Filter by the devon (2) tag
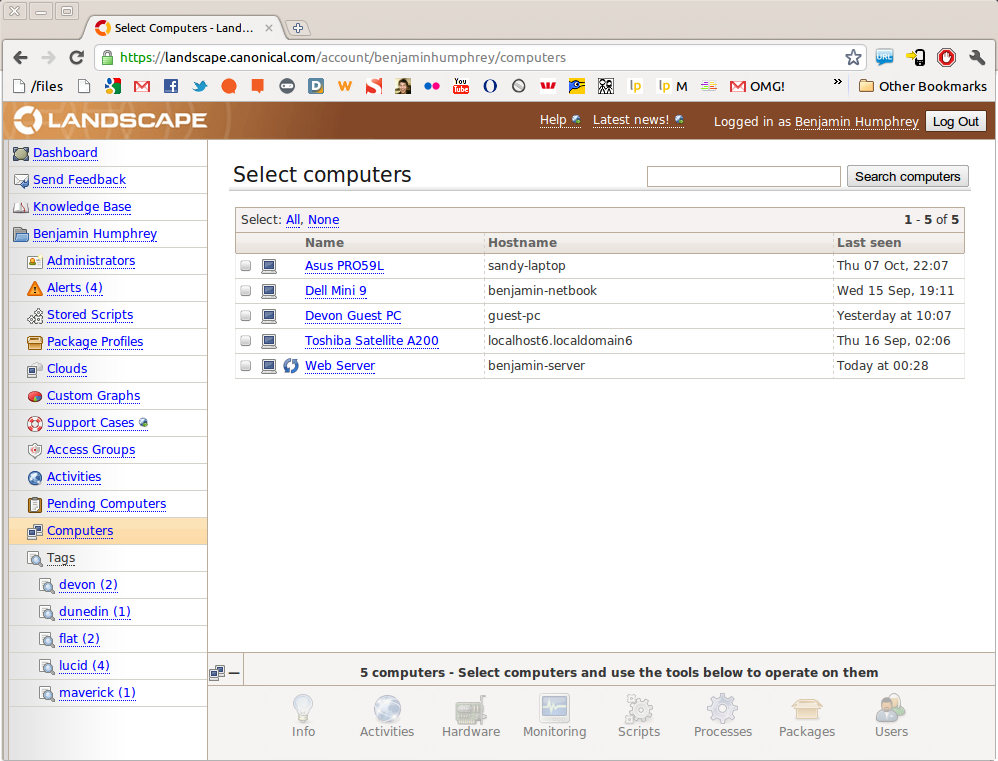Viewport: 998px width, 761px height. (88, 585)
